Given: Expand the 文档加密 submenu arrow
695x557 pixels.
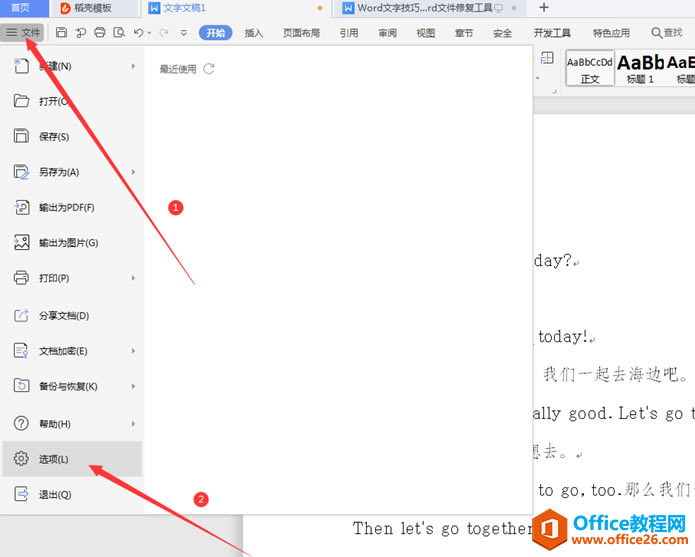Looking at the screenshot, I should click(133, 351).
